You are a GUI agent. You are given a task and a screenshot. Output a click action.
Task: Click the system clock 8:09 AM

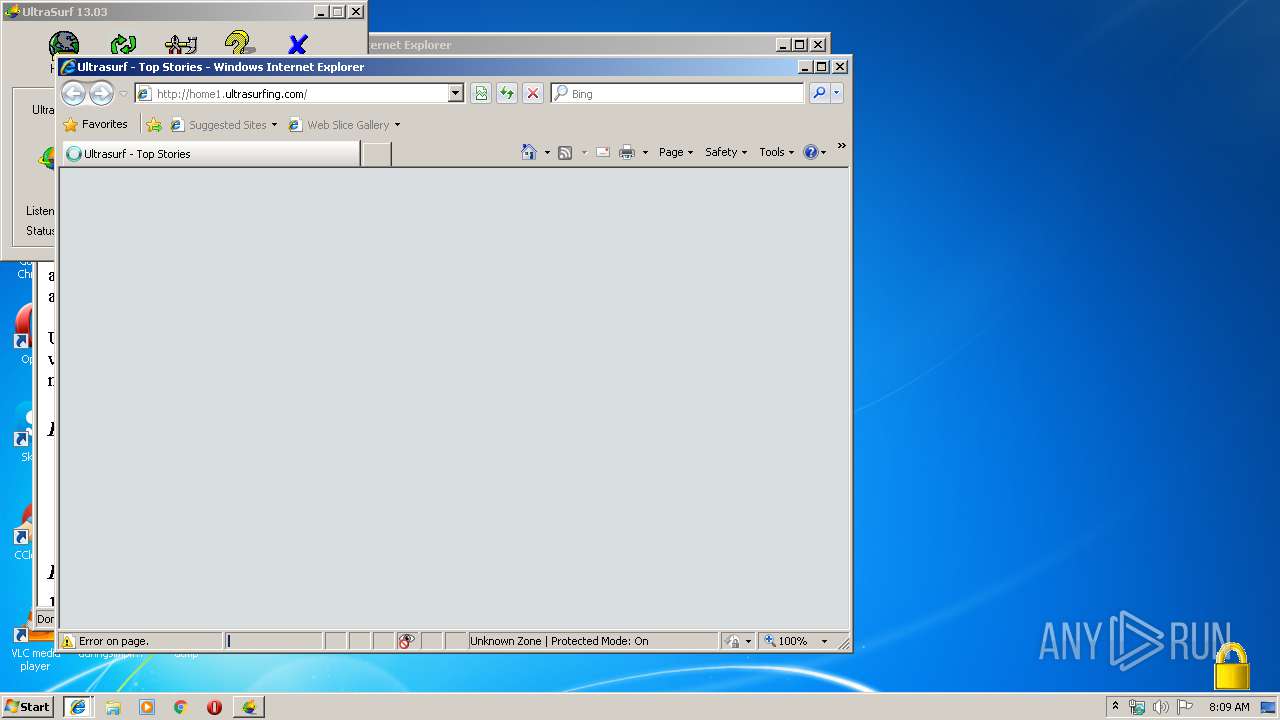click(x=1229, y=707)
